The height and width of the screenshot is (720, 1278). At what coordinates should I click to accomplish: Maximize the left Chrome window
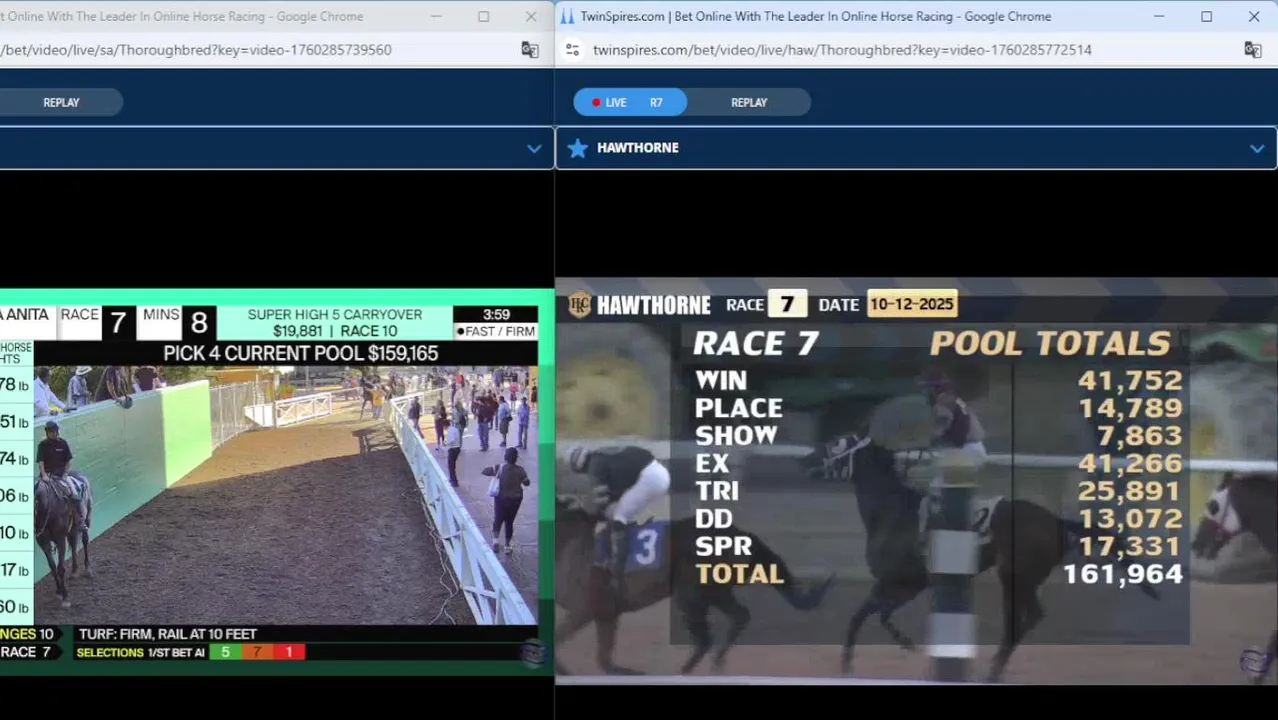483,16
